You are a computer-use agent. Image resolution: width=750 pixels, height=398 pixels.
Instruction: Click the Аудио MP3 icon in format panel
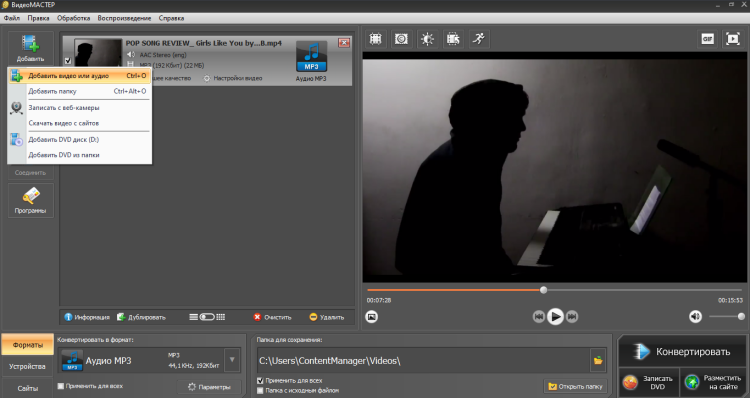coord(72,361)
